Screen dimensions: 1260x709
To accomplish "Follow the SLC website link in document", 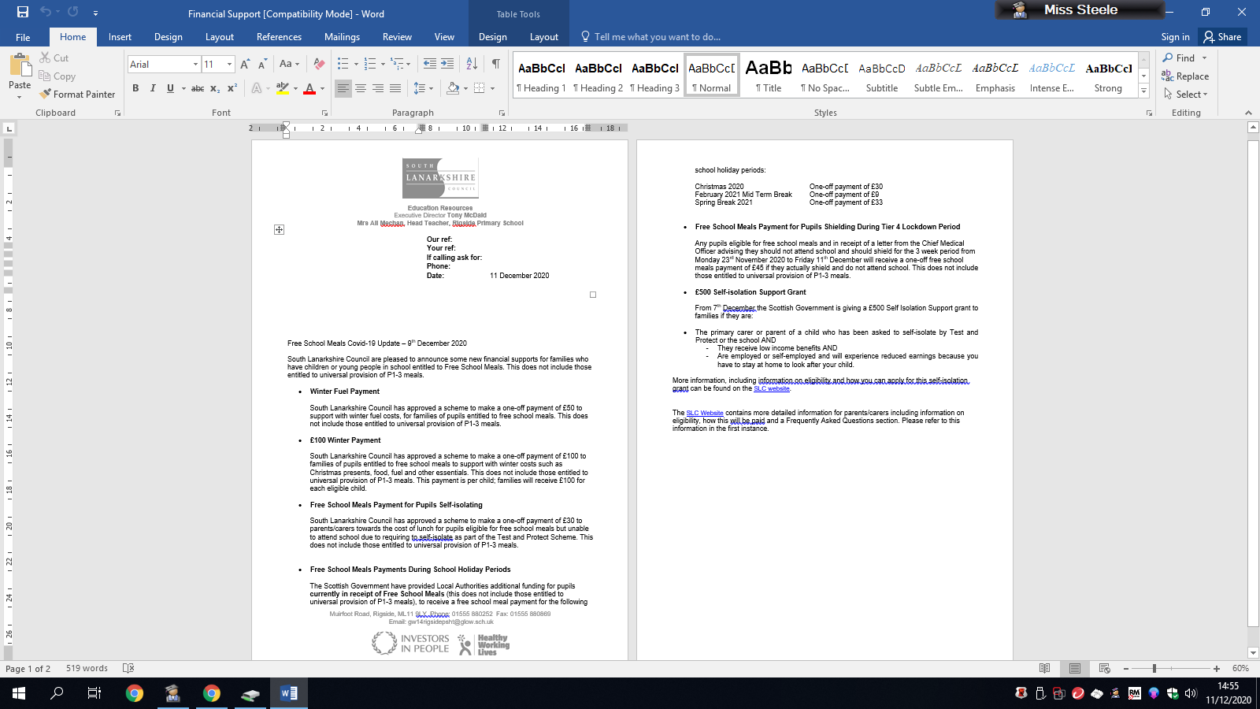I will tap(771, 389).
